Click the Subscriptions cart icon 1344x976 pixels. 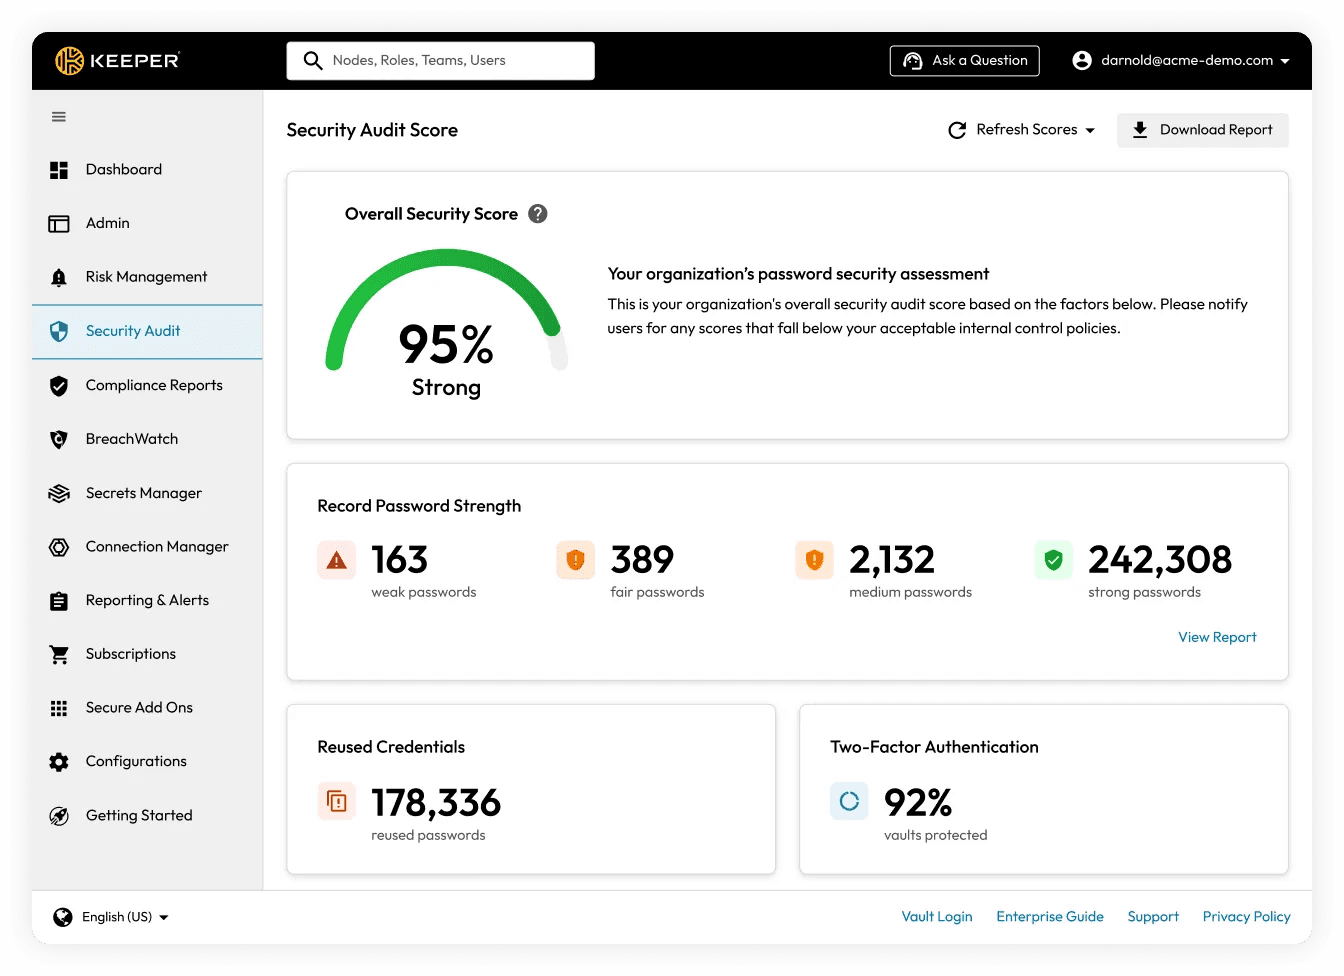[59, 654]
